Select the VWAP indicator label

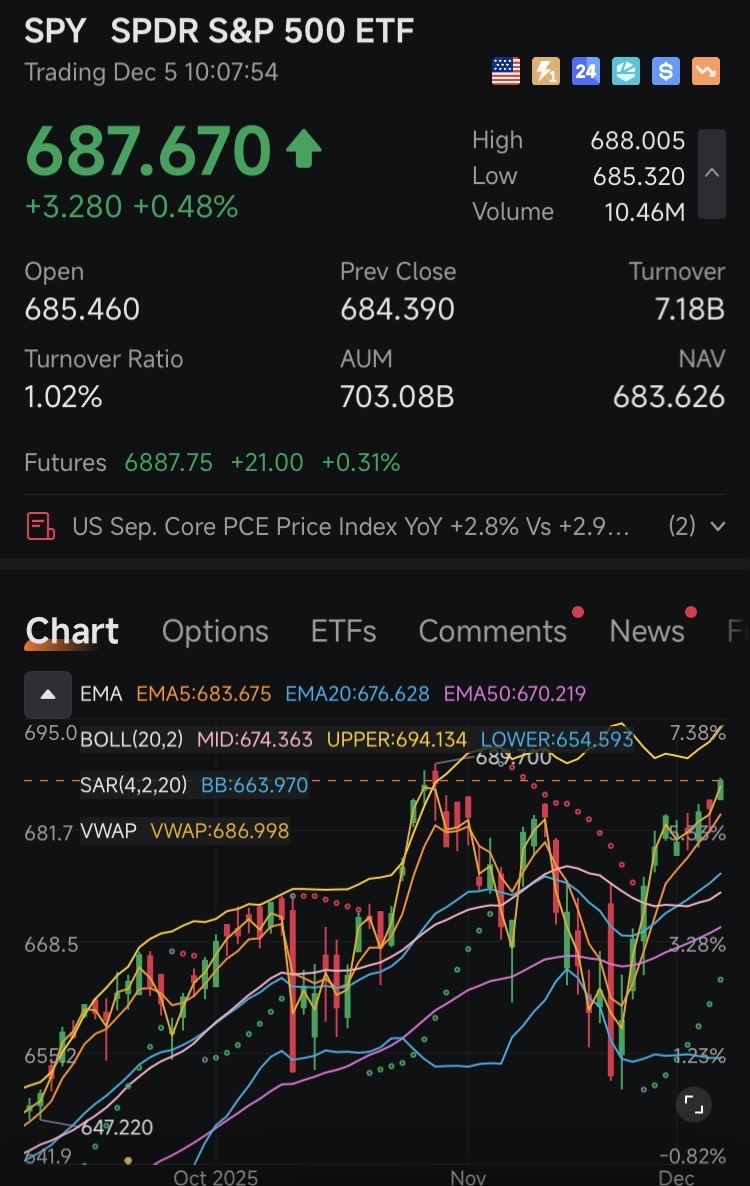(108, 831)
